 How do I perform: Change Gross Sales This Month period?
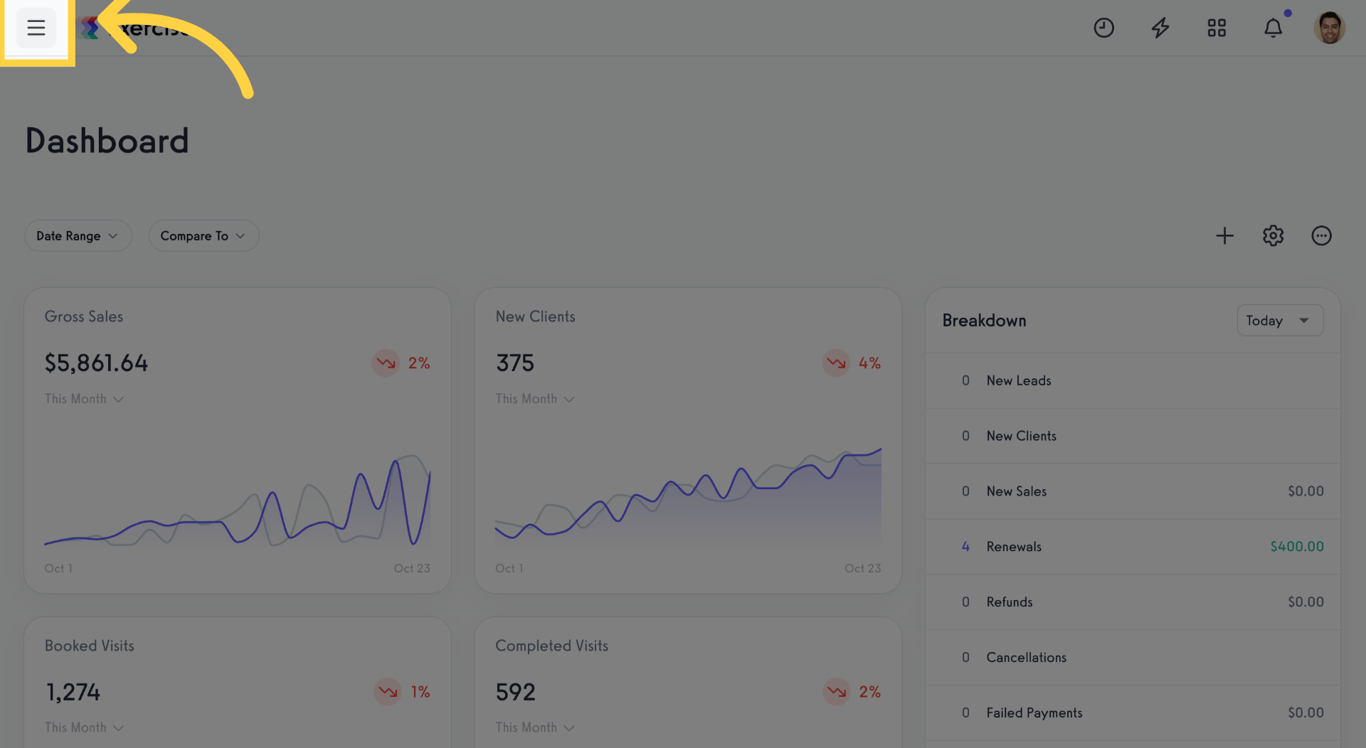click(84, 399)
